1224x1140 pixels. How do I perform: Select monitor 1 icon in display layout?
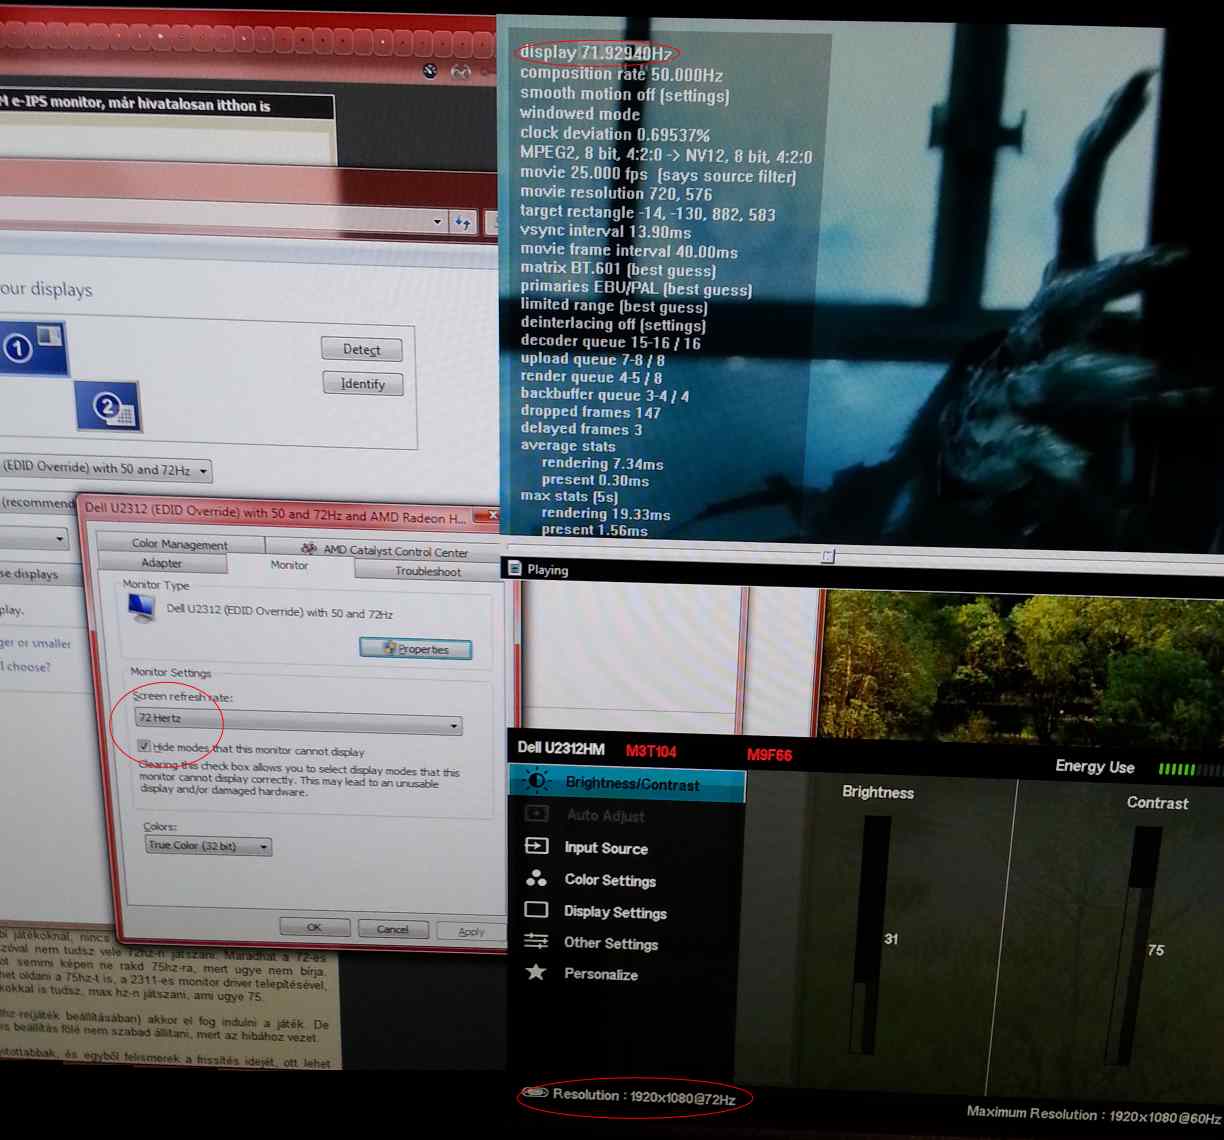(x=33, y=348)
